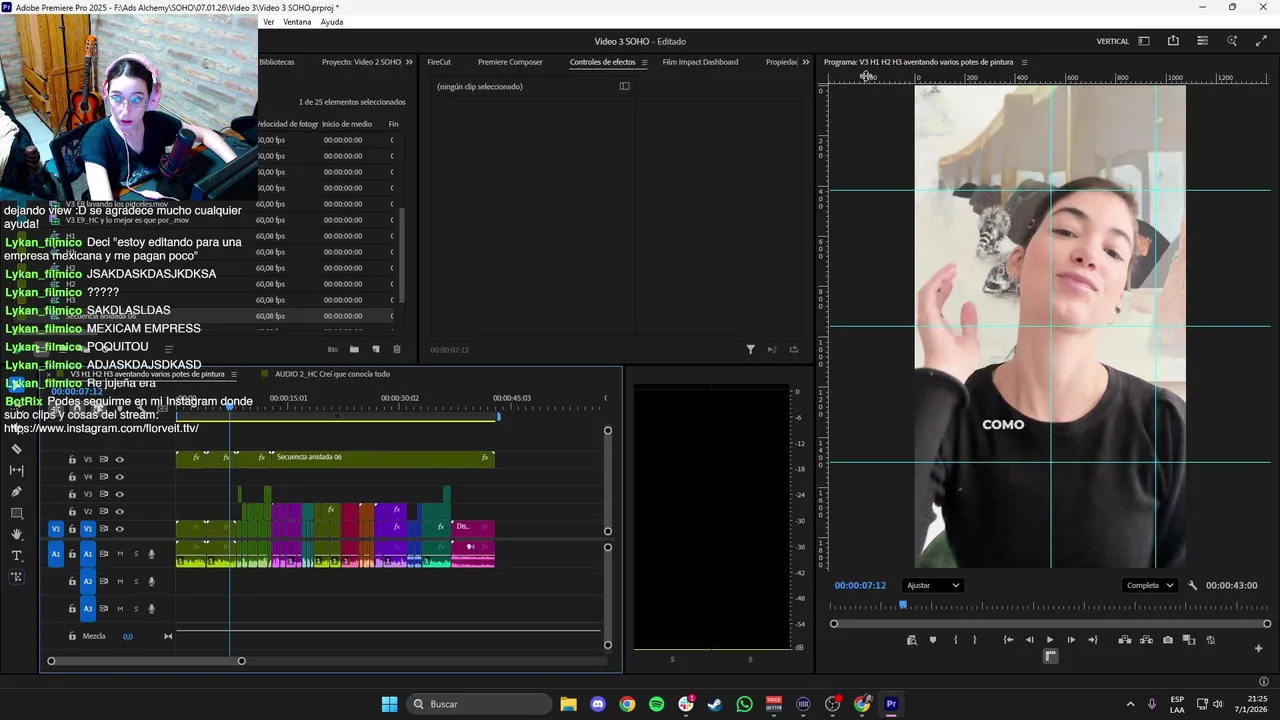The image size is (1280, 720).
Task: Open the button editor plus icon
Action: coord(1258,648)
